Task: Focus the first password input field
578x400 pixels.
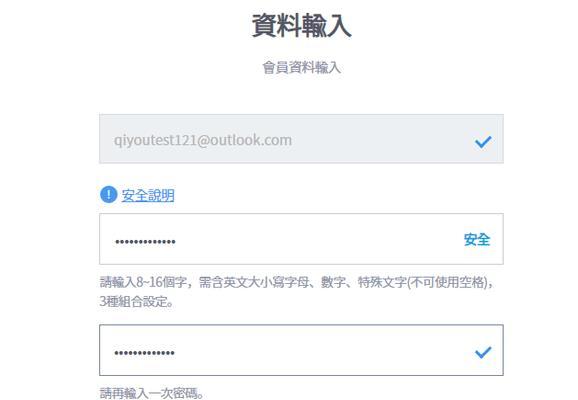Action: [301, 239]
